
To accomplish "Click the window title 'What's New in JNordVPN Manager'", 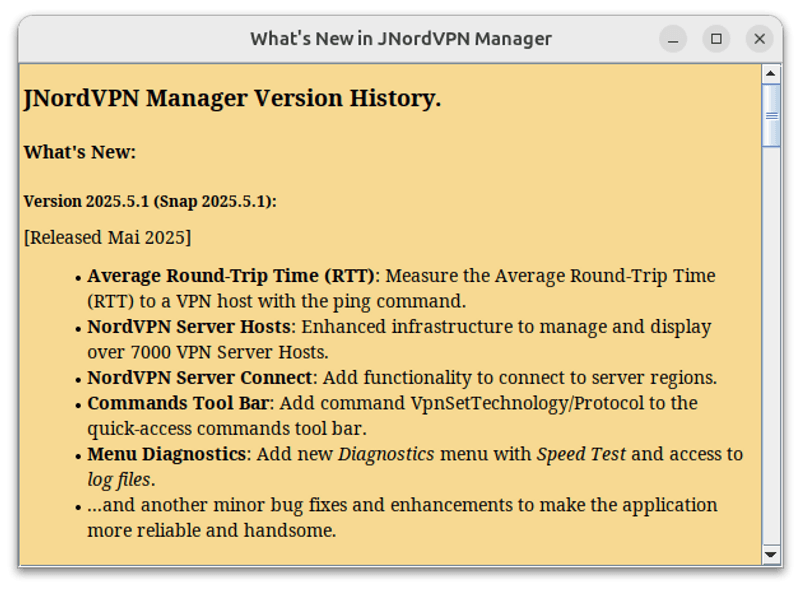I will [401, 39].
